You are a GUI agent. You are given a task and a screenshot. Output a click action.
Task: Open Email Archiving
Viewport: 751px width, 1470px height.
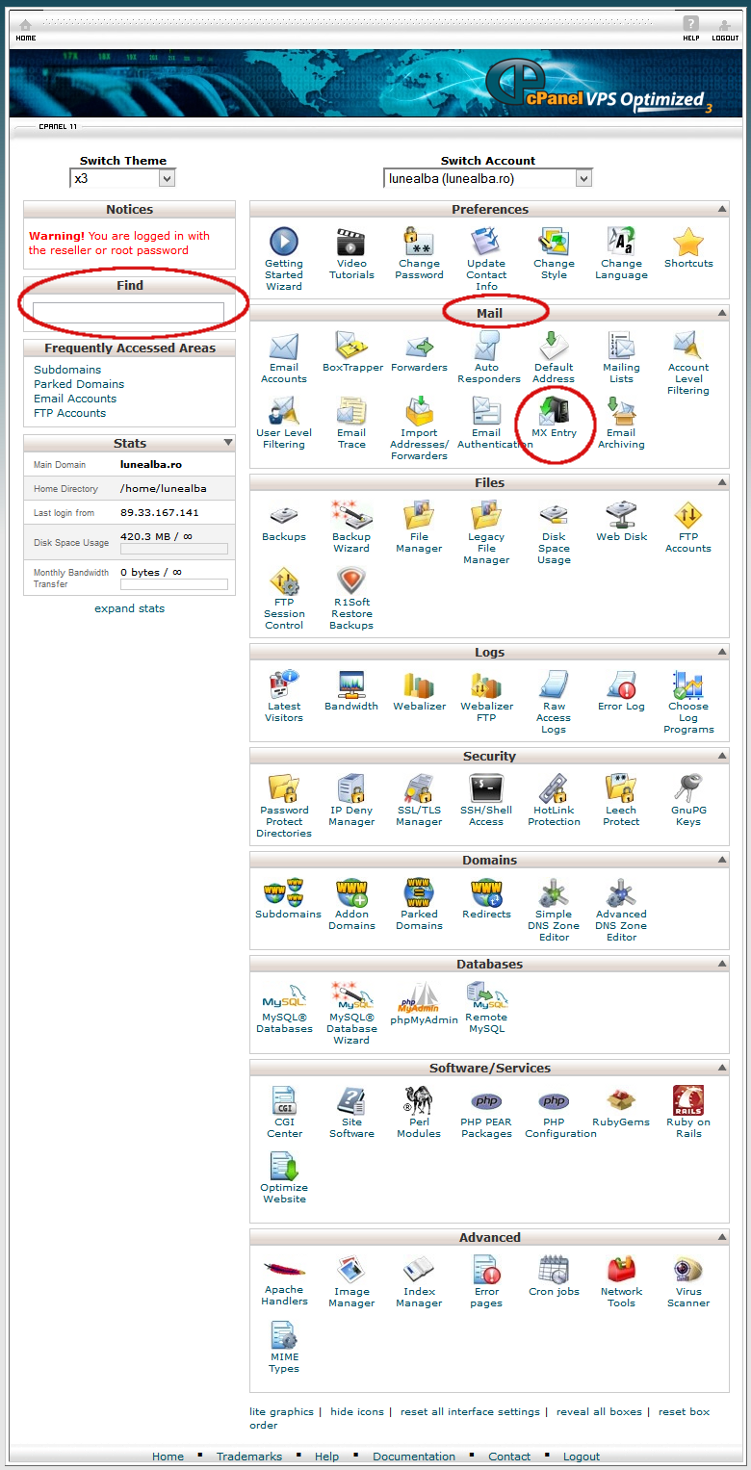[621, 423]
